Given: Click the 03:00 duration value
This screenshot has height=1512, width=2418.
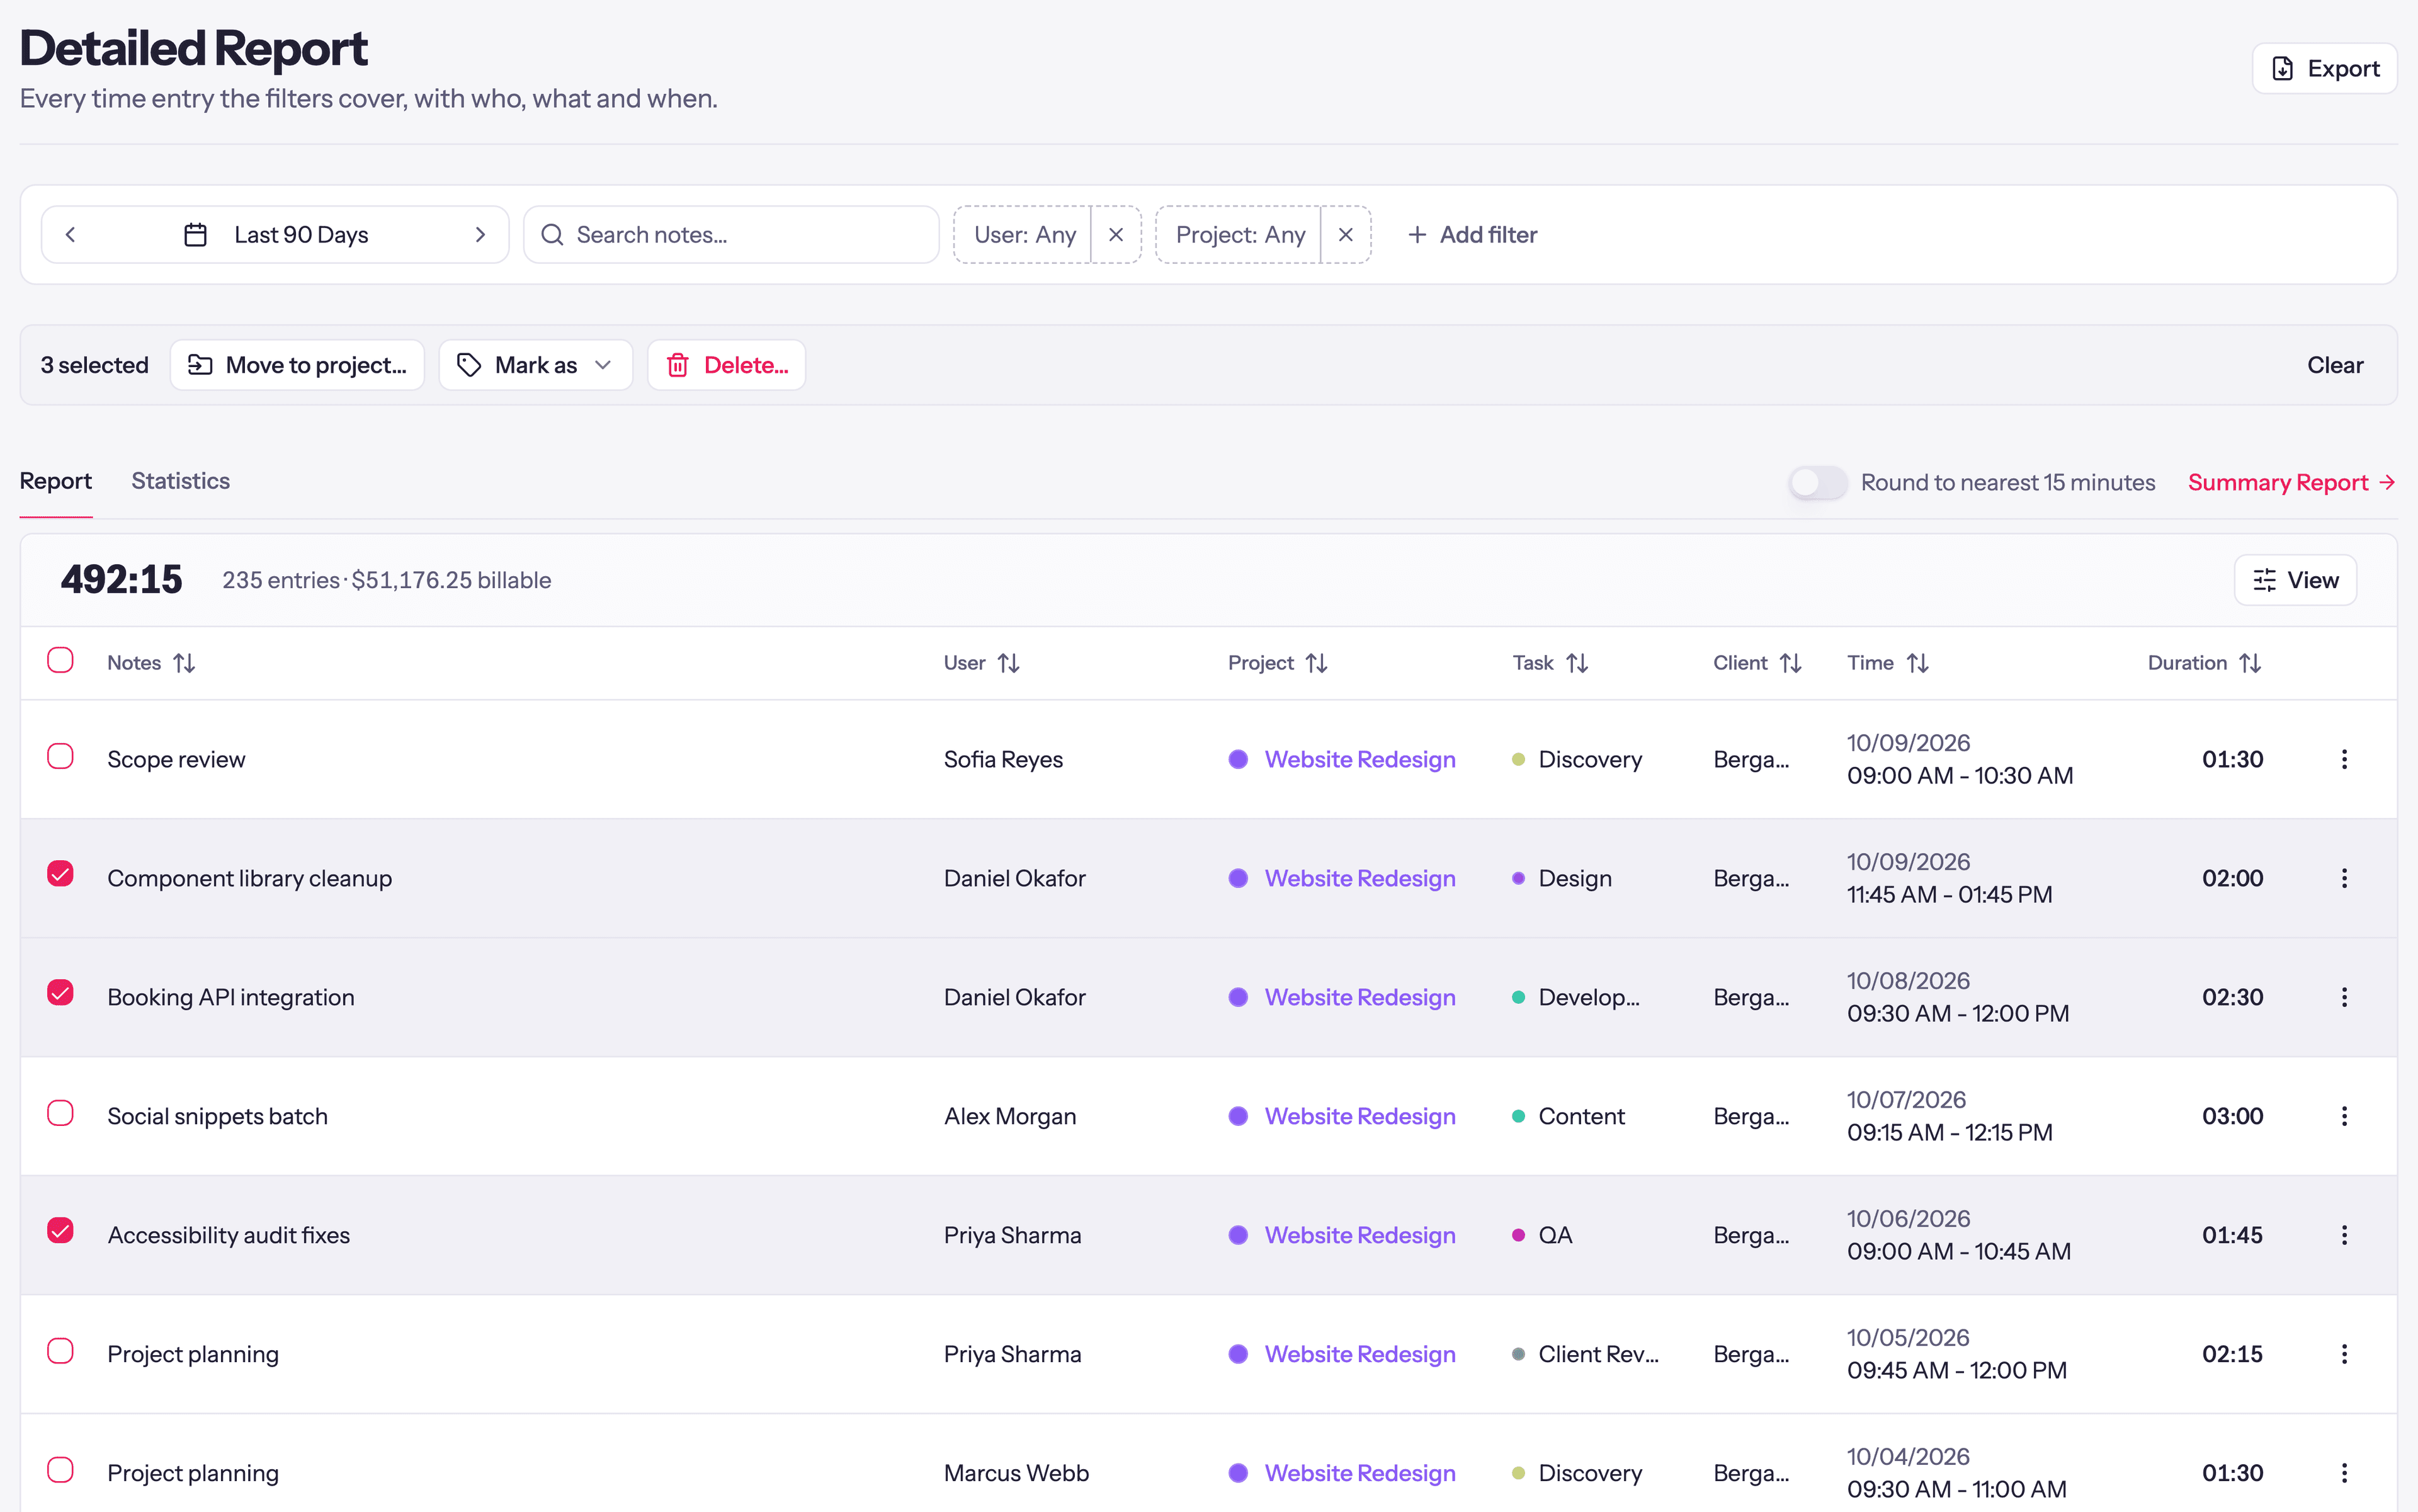Looking at the screenshot, I should pos(2232,1116).
